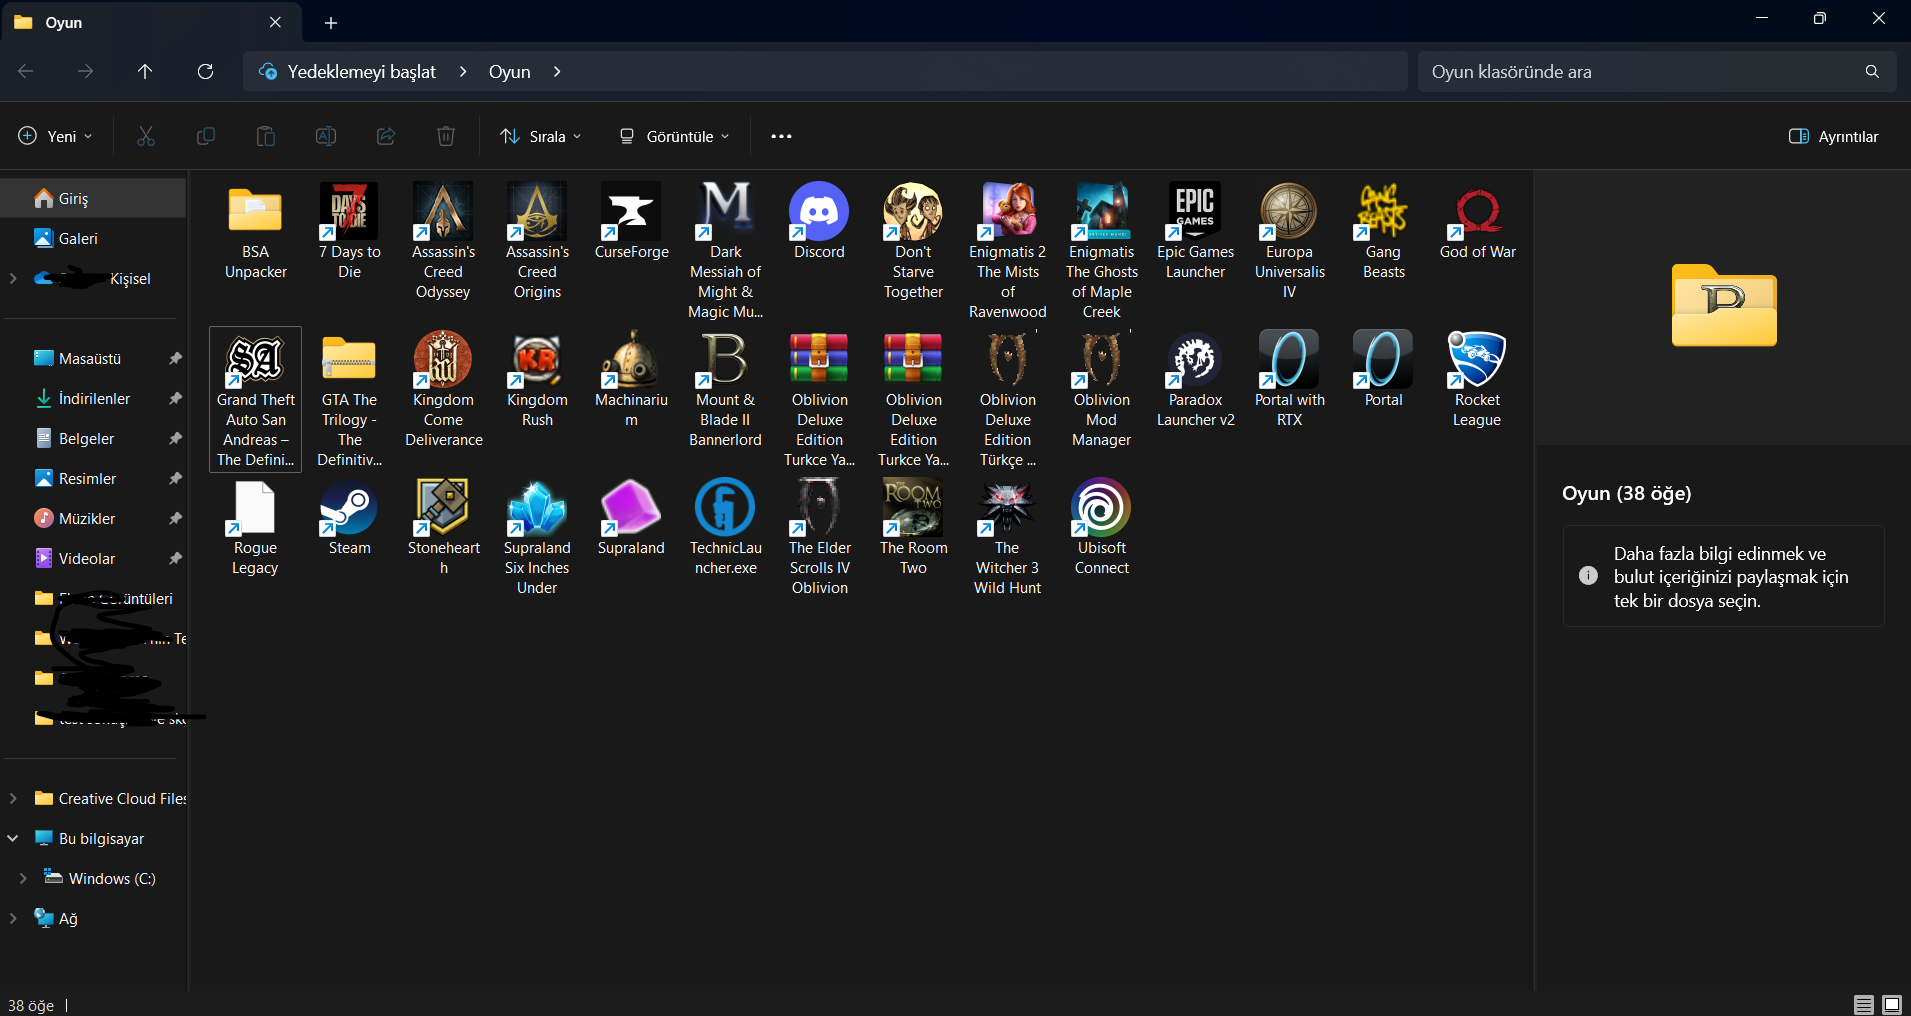Switch to the Oyun tab
This screenshot has height=1016, width=1911.
tap(150, 22)
